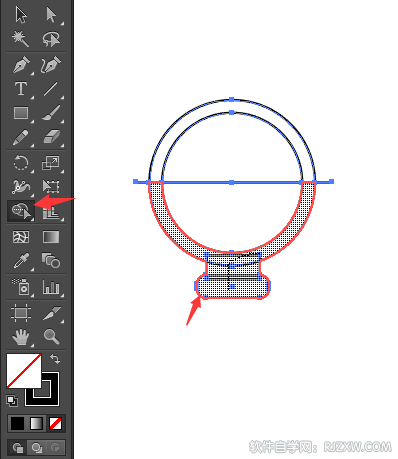This screenshot has width=398, height=459.
Task: Reset to default fill and stroke
Action: pos(12,401)
